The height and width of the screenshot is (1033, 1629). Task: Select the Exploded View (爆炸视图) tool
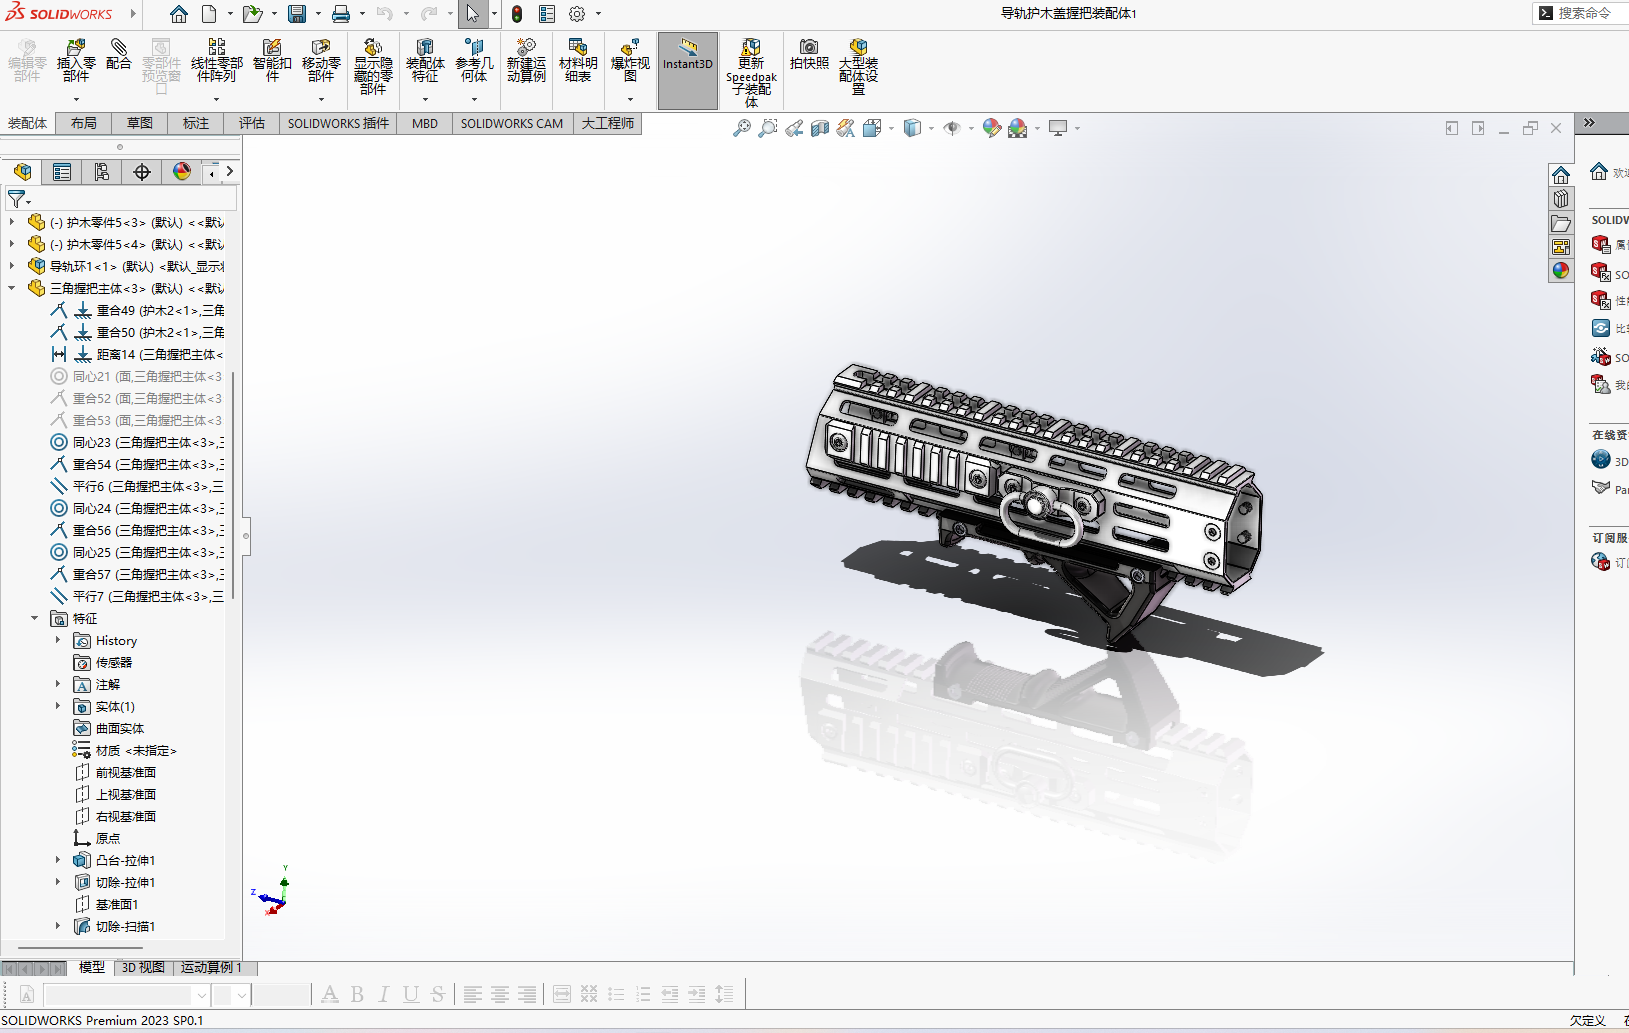click(630, 61)
